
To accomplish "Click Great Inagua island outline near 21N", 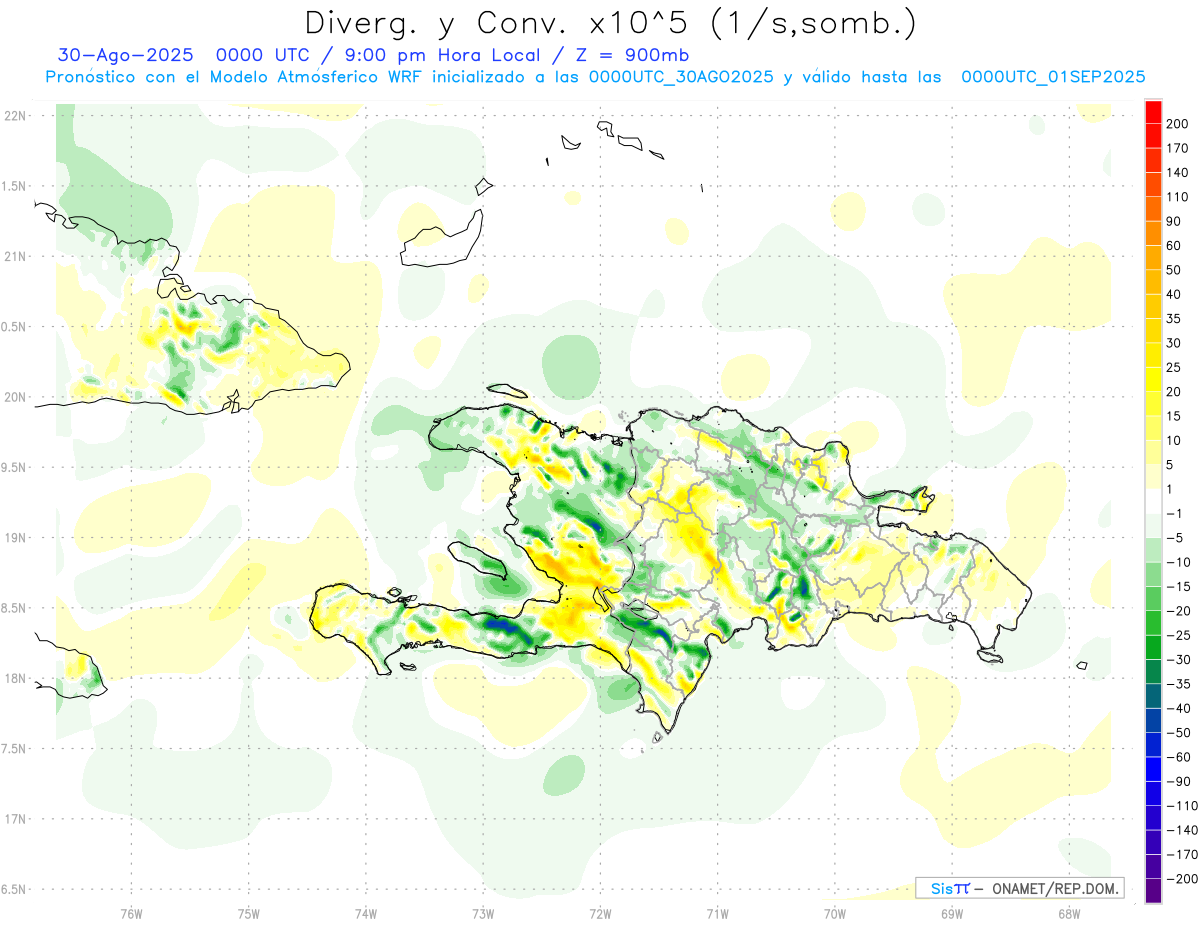I will (441, 238).
